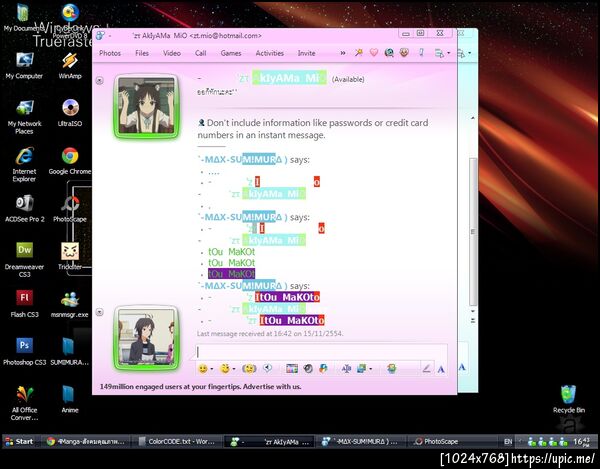600x469 pixels.
Task: Click the voice clip speaker icon
Action: pyautogui.click(x=267, y=368)
